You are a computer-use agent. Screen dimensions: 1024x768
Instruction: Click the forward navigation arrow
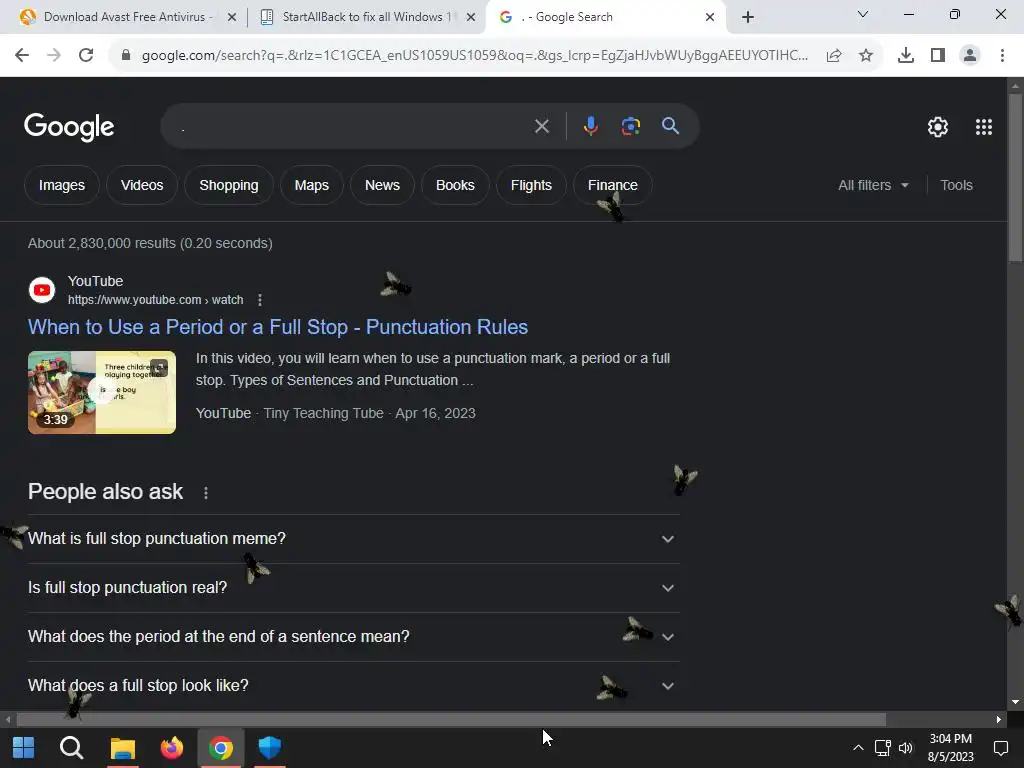coord(54,56)
